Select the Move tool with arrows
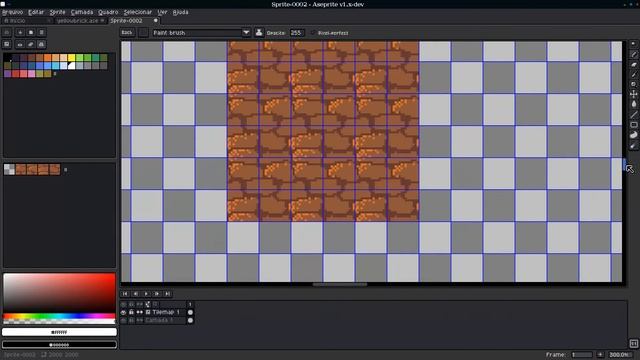This screenshot has height=360, width=640. click(633, 94)
